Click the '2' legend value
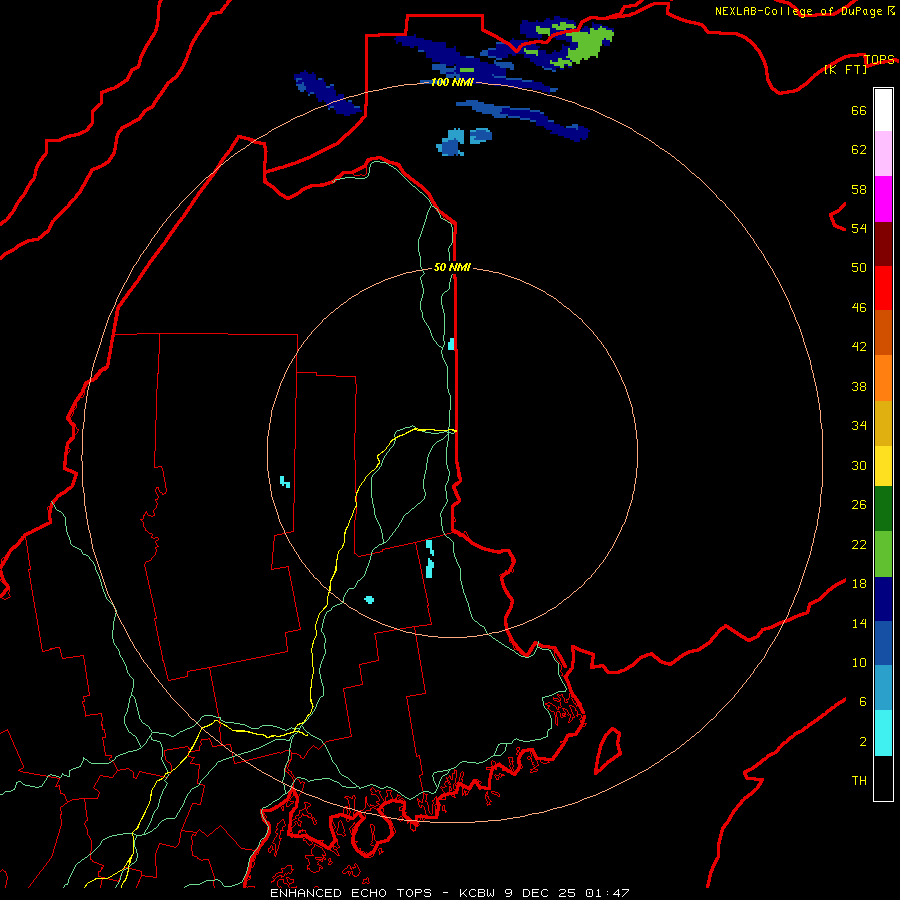The width and height of the screenshot is (900, 900). pyautogui.click(x=863, y=742)
